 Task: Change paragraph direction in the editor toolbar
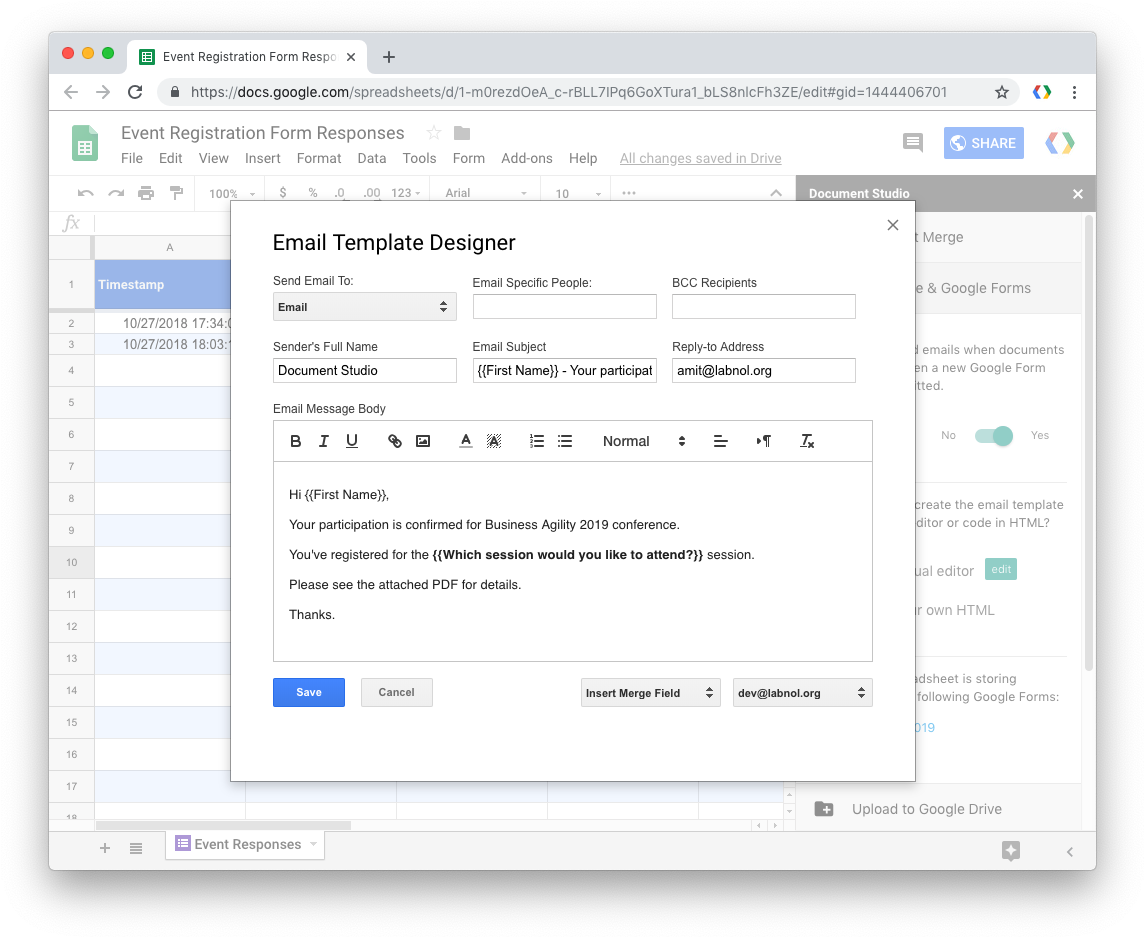(763, 440)
